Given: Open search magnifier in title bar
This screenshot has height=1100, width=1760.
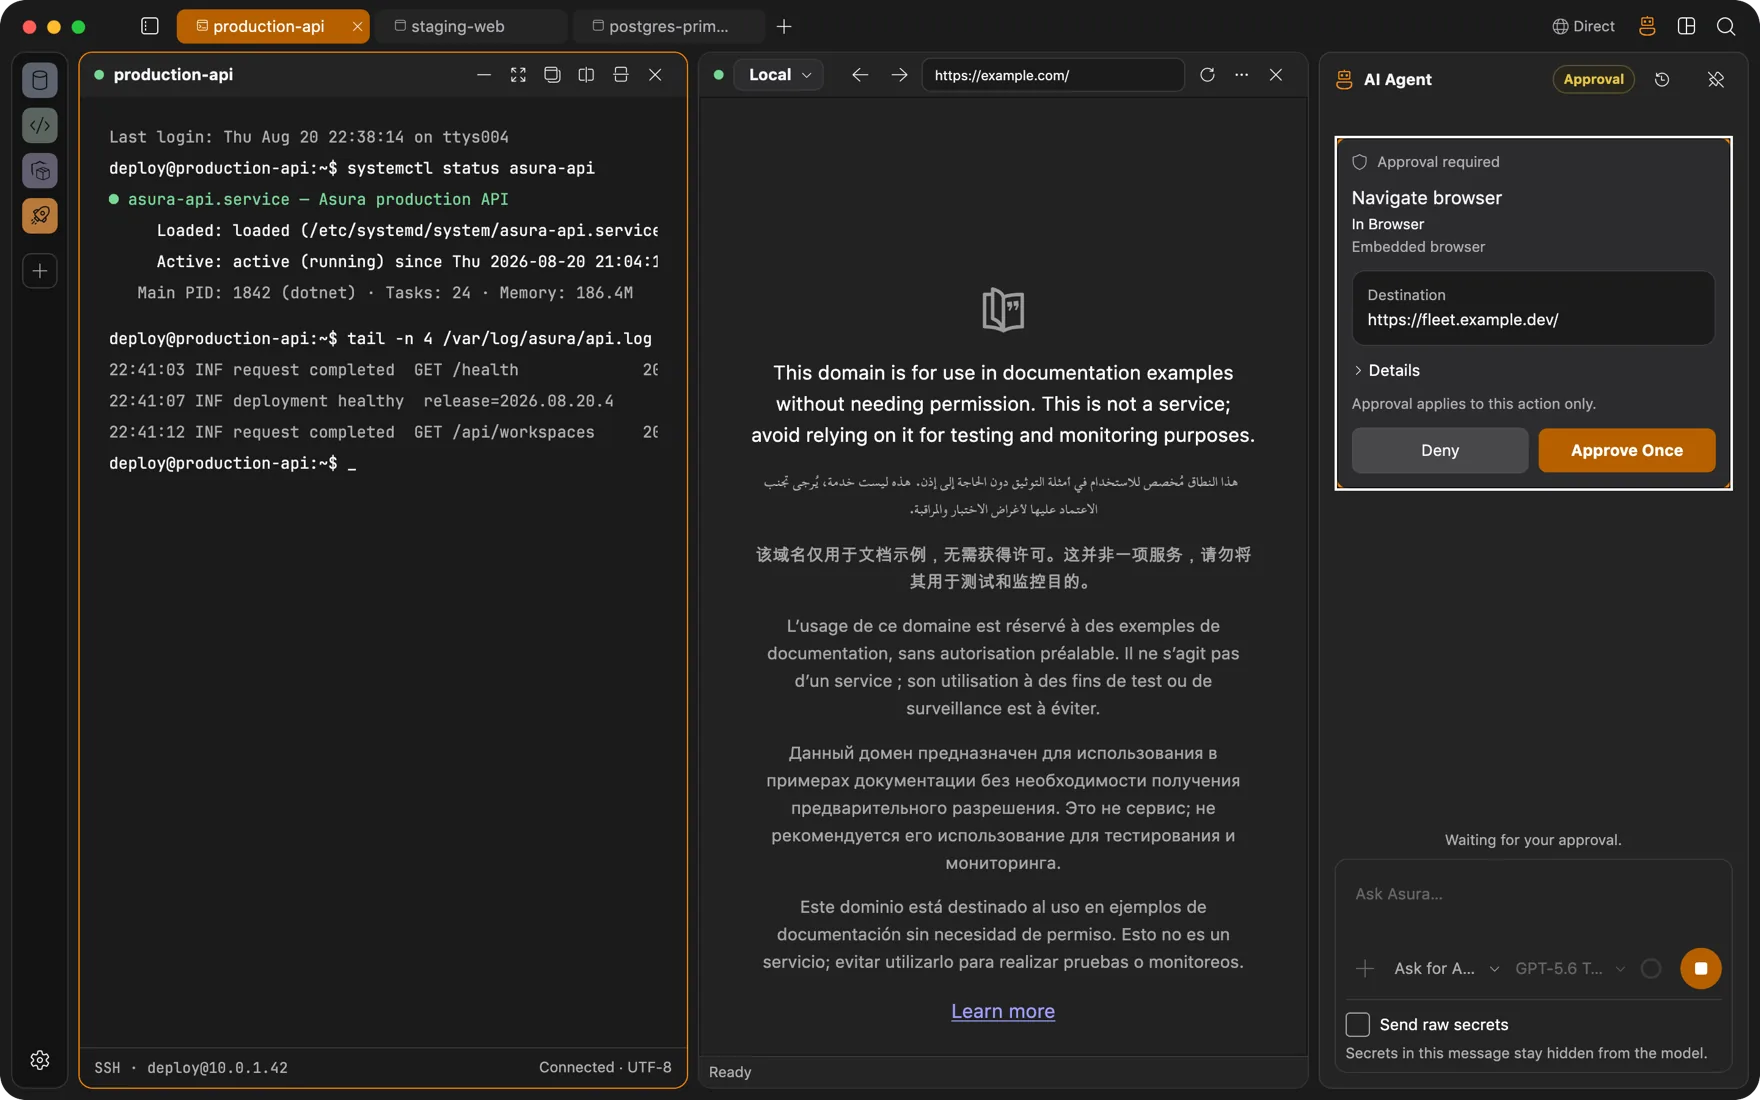Looking at the screenshot, I should [x=1726, y=26].
